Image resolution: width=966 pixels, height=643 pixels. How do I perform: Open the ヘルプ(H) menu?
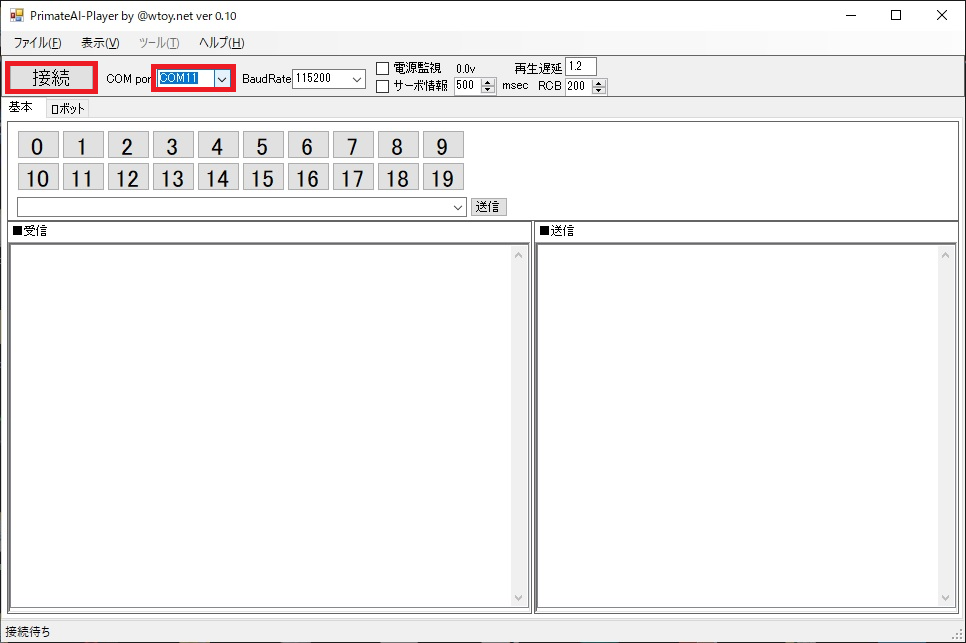[221, 42]
